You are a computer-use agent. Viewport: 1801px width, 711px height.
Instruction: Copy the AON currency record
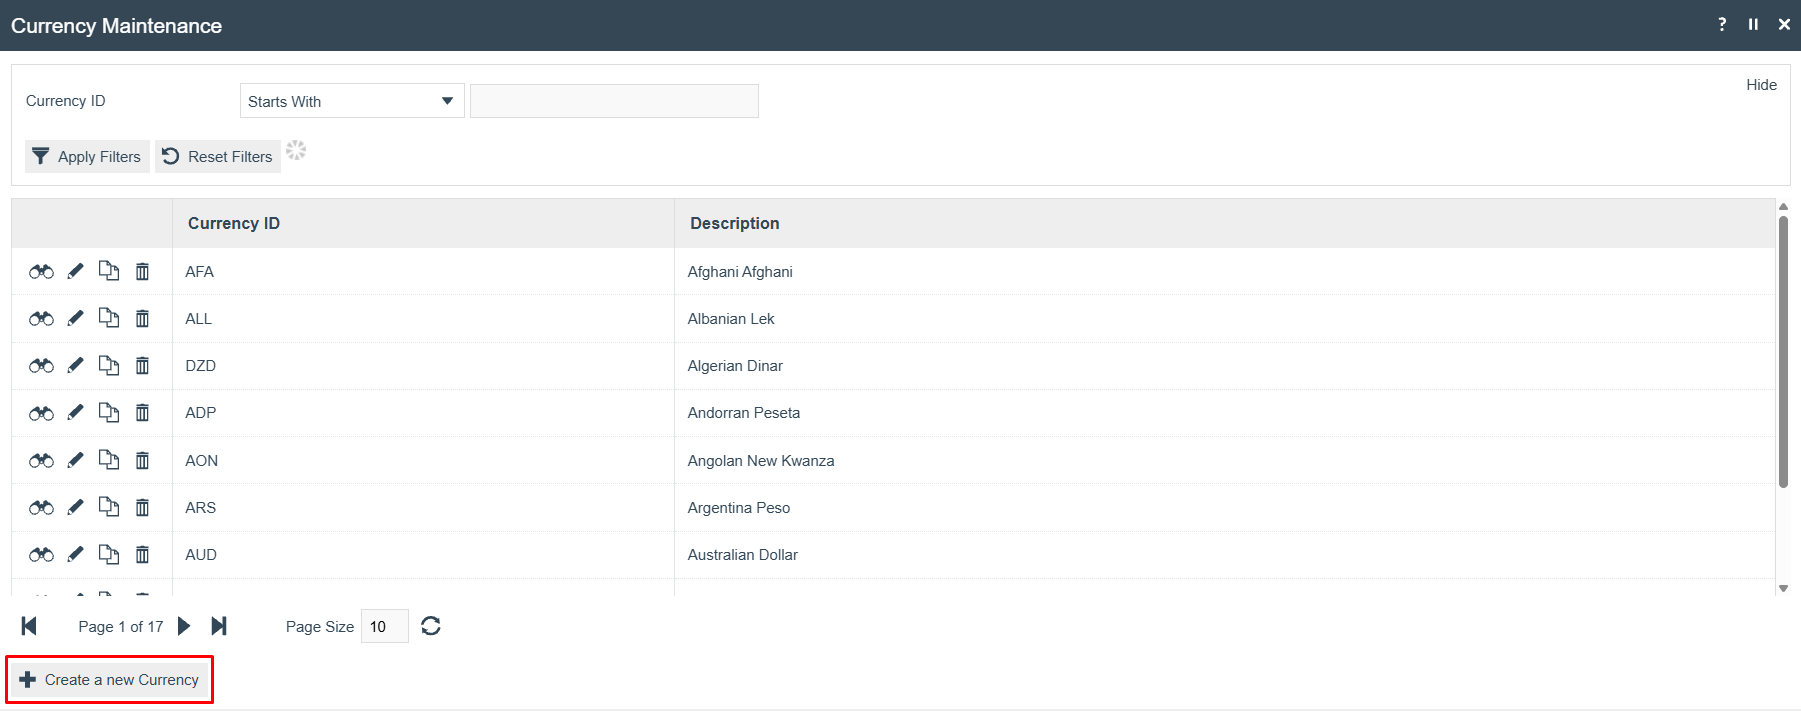tap(109, 460)
